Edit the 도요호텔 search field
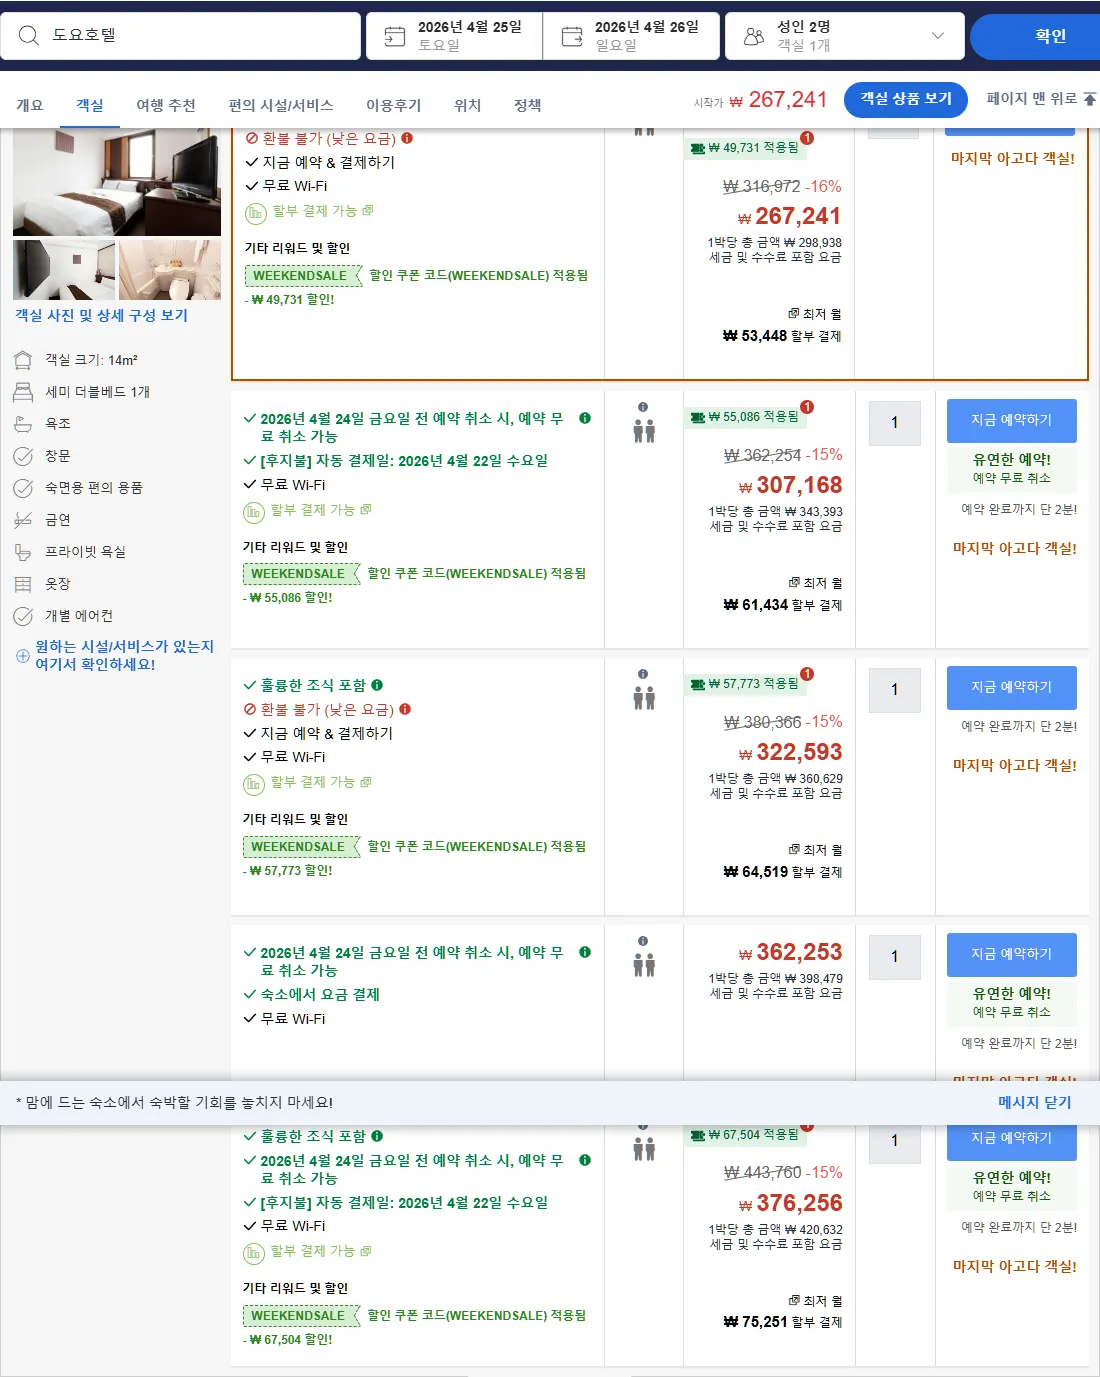Screen dimensions: 1100x1377 (x=181, y=36)
